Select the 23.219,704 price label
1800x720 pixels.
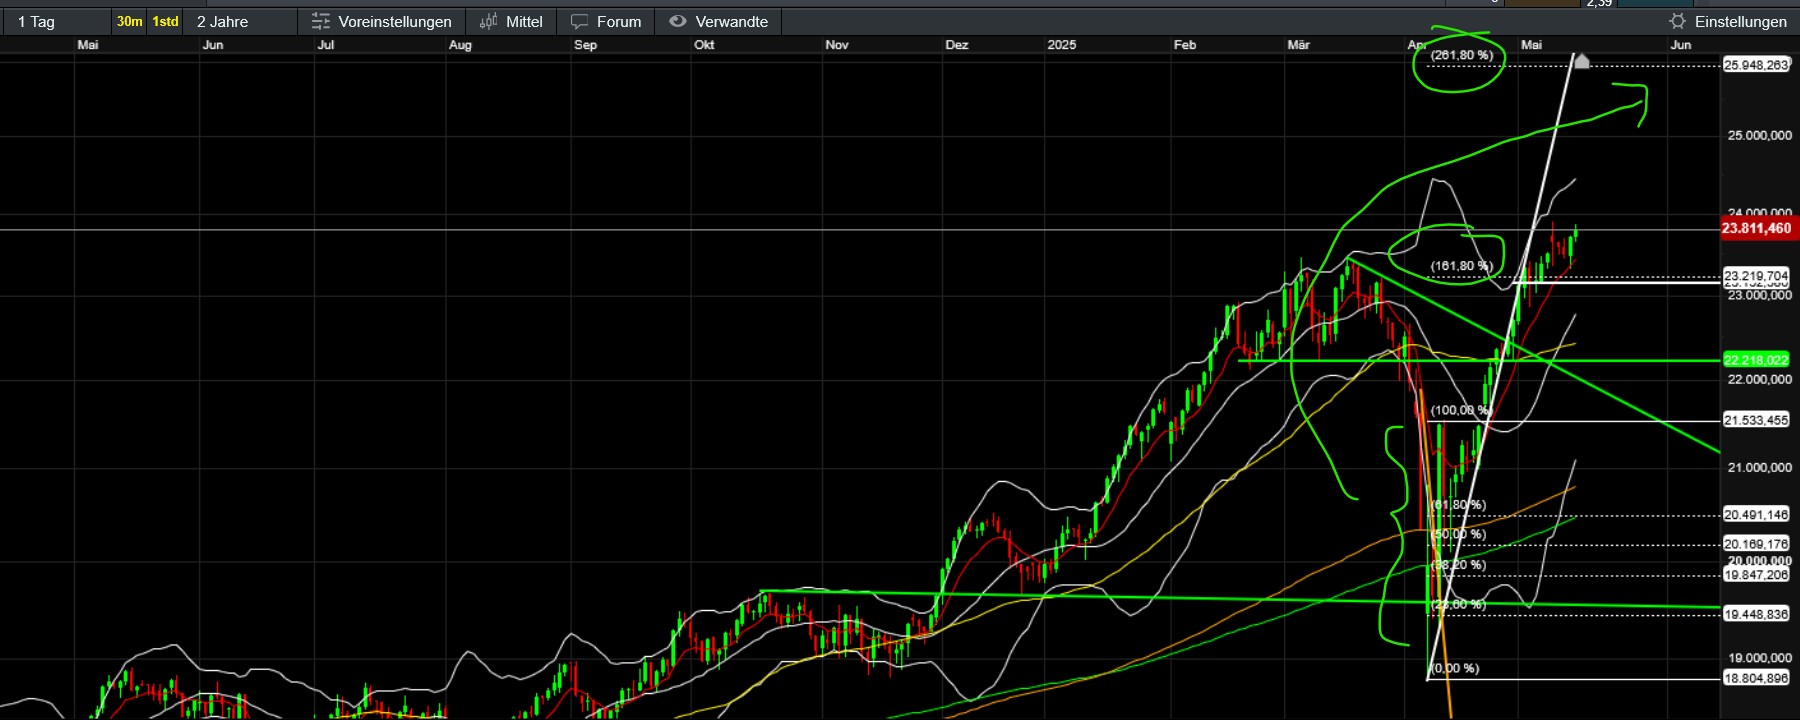[1756, 276]
